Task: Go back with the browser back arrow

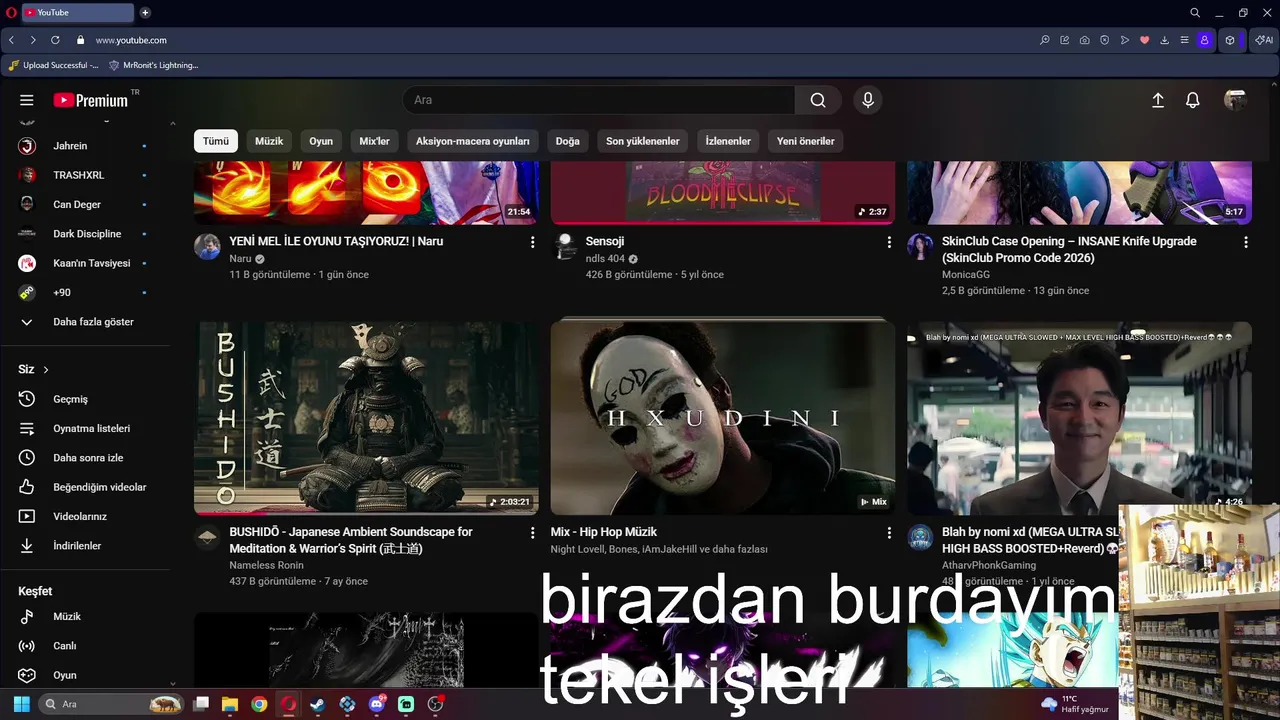Action: coord(11,40)
